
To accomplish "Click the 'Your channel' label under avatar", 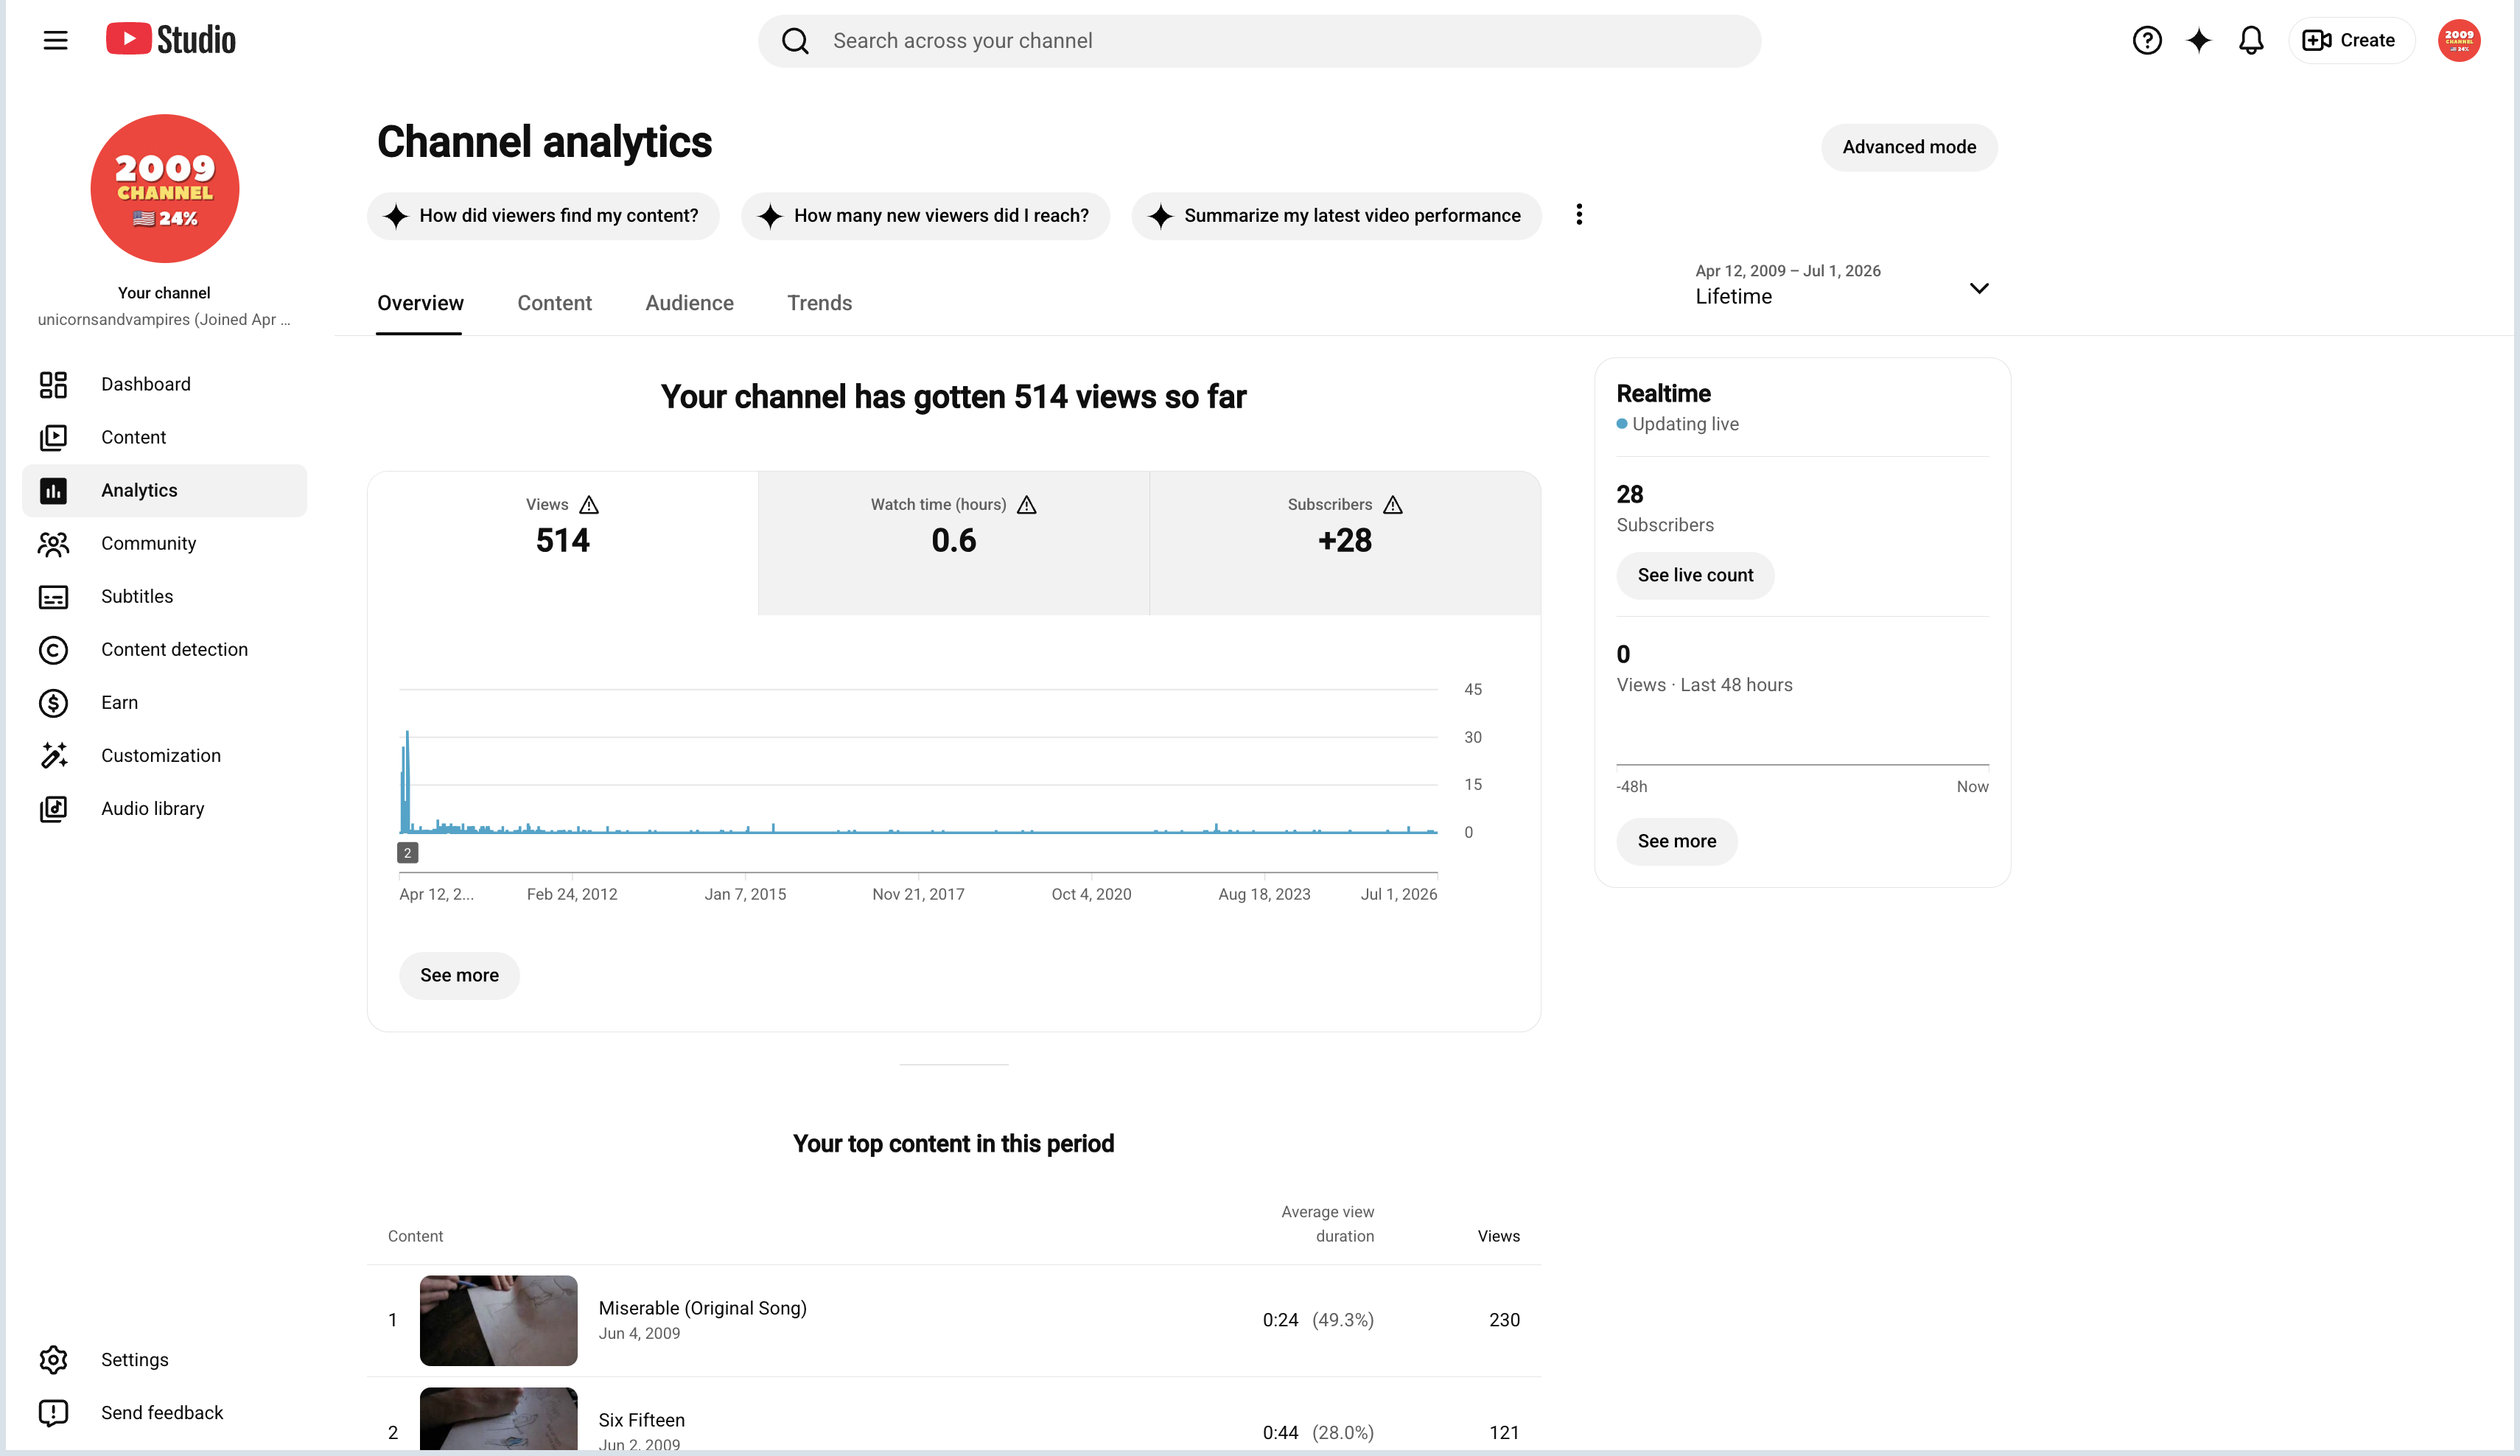I will (164, 293).
